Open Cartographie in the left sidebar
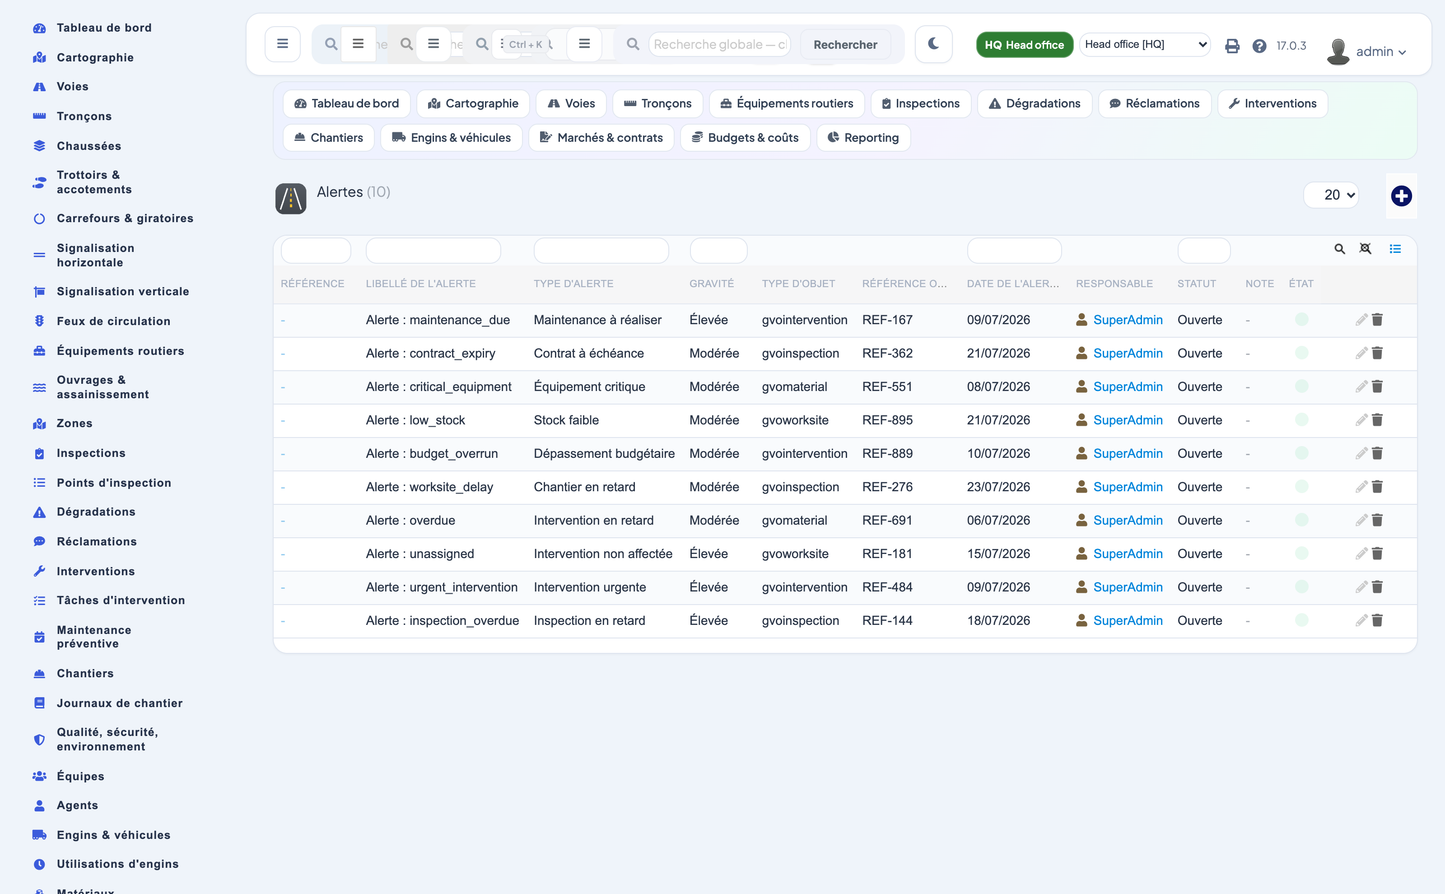The width and height of the screenshot is (1445, 894). coord(95,58)
